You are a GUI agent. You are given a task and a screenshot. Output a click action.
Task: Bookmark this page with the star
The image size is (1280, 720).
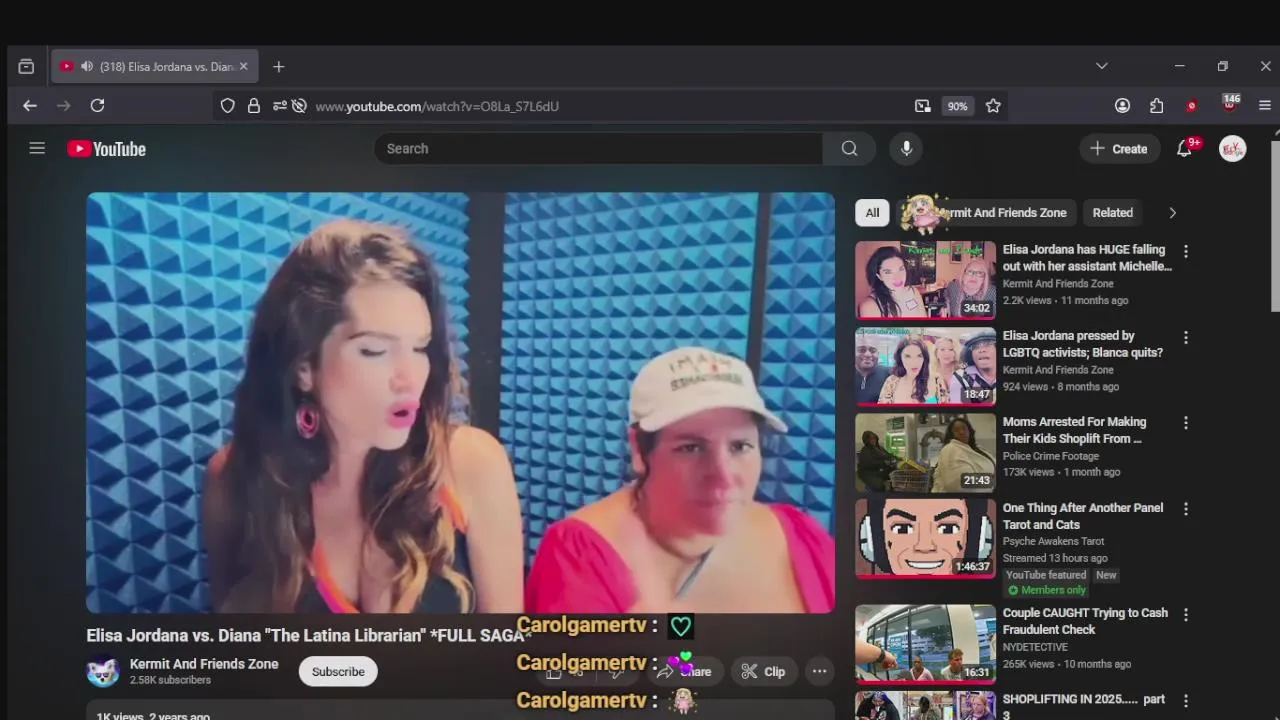pyautogui.click(x=993, y=105)
